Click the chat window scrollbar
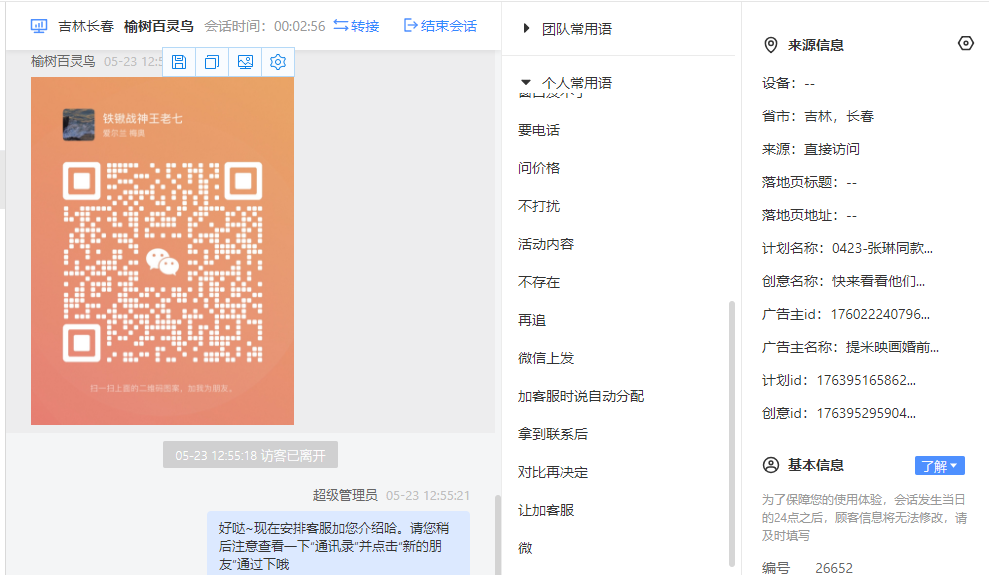989x575 pixels. (x=498, y=535)
